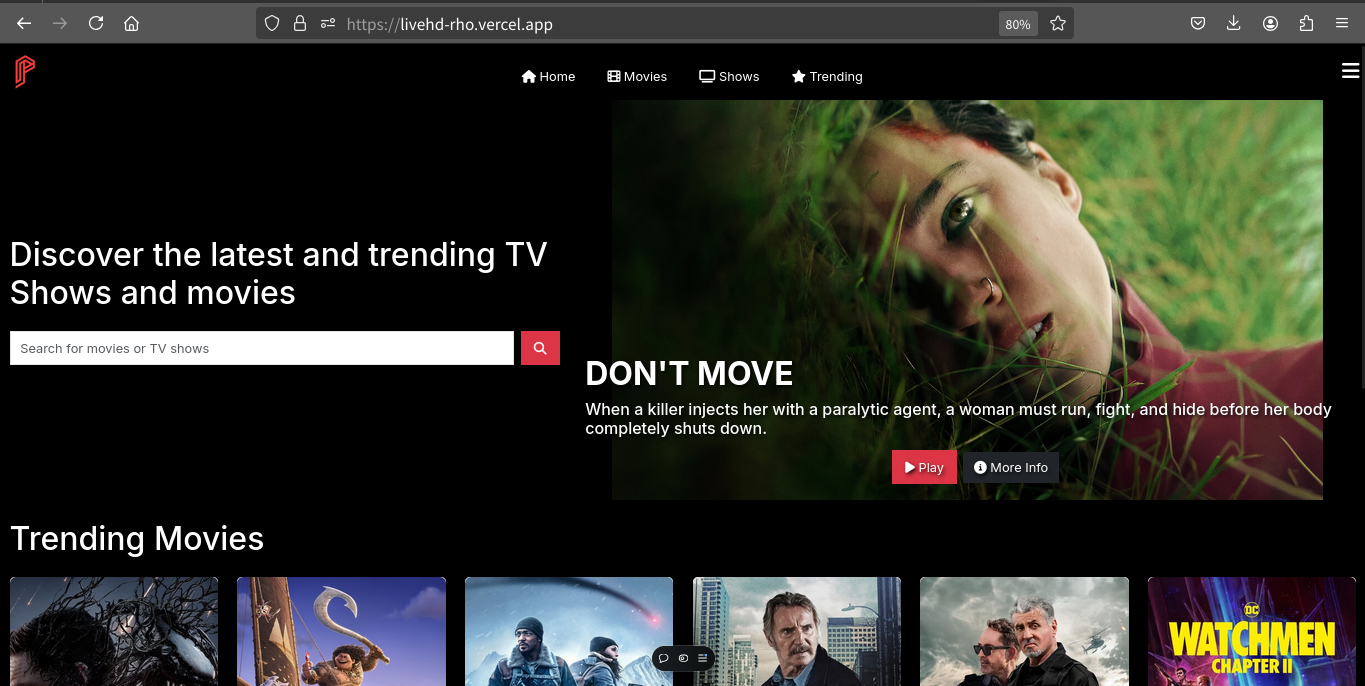Click the Don't Move synopsis text
The width and height of the screenshot is (1365, 686).
pos(958,419)
